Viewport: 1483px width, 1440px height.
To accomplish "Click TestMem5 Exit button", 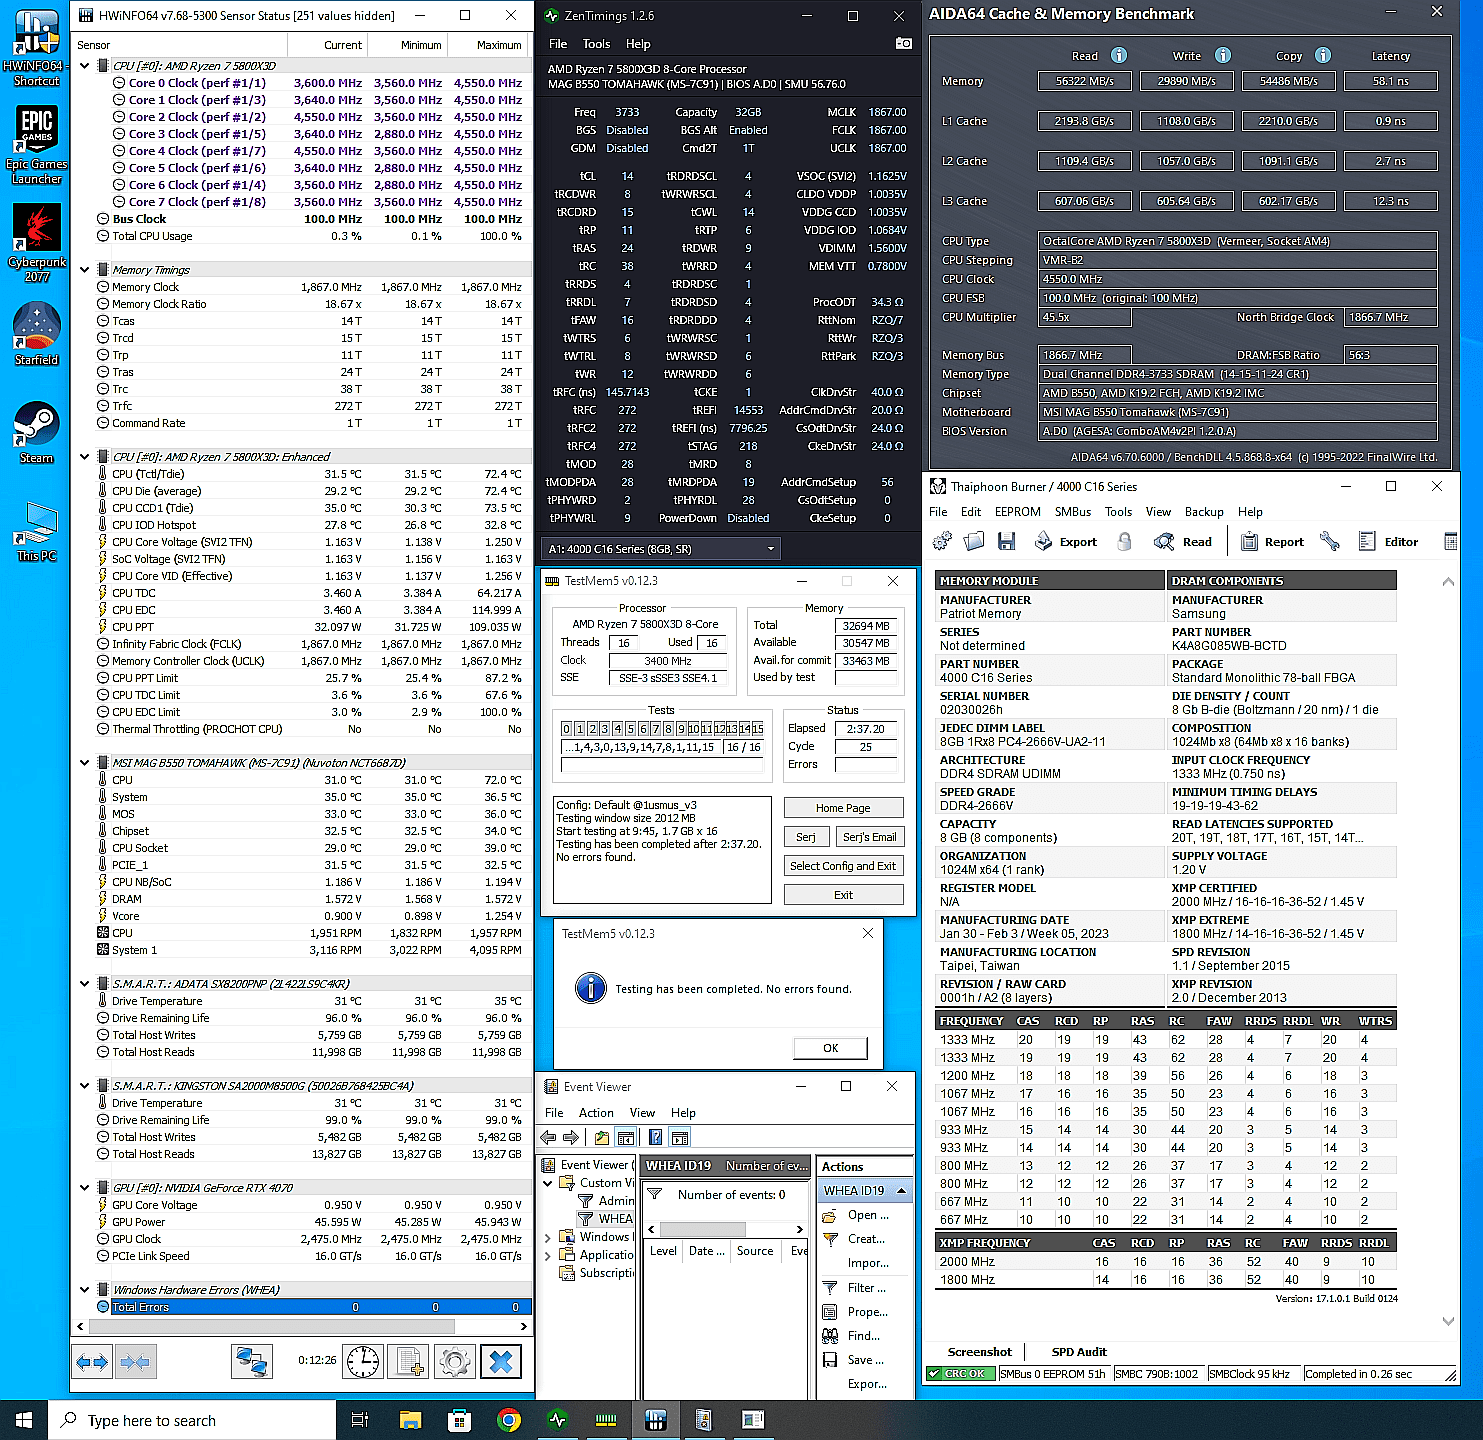I will tap(843, 895).
